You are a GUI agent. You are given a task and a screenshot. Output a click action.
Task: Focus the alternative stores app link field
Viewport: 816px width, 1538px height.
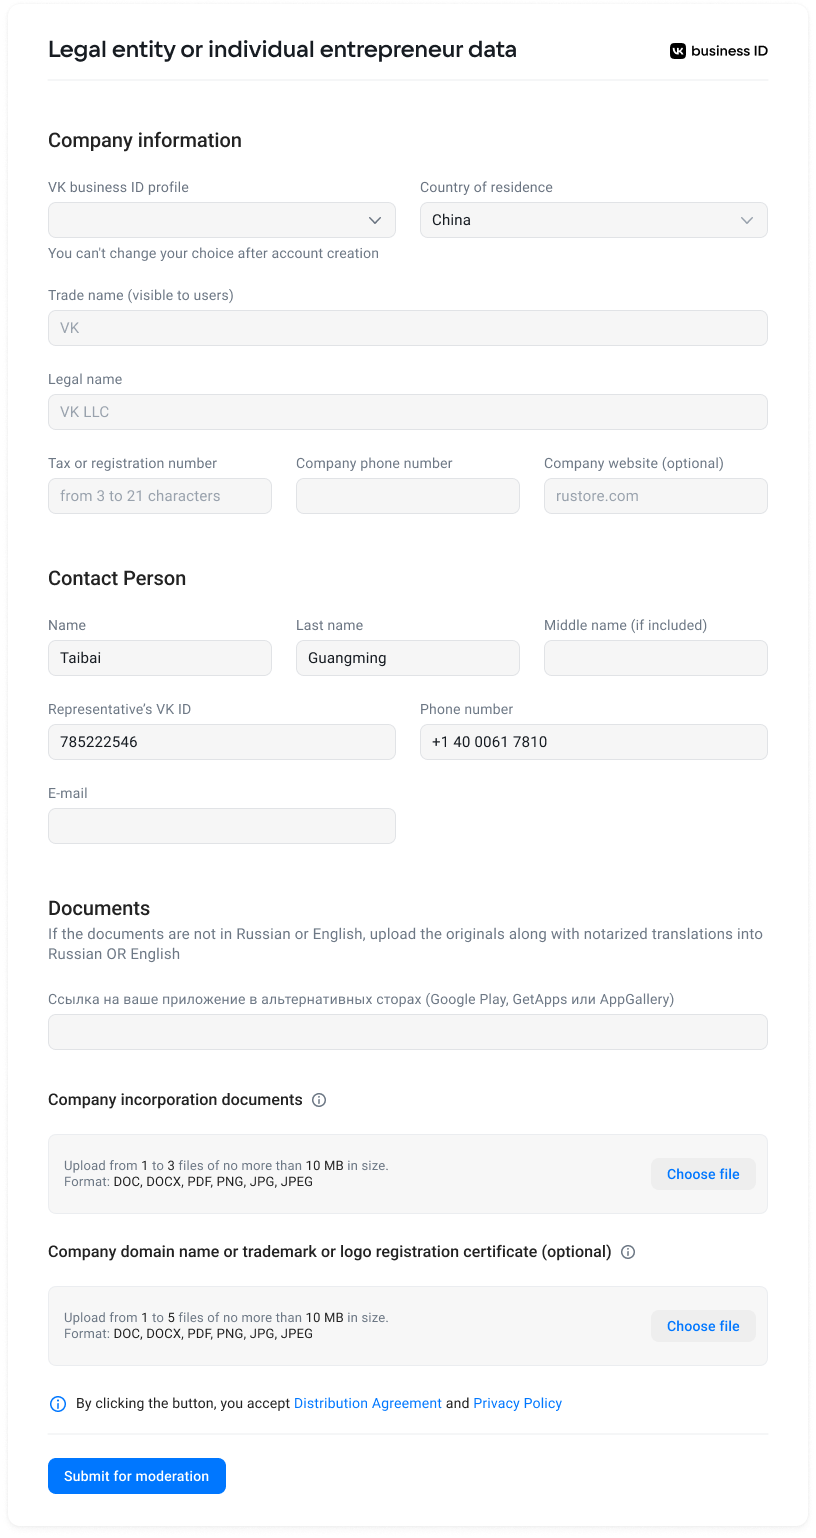(x=408, y=1032)
